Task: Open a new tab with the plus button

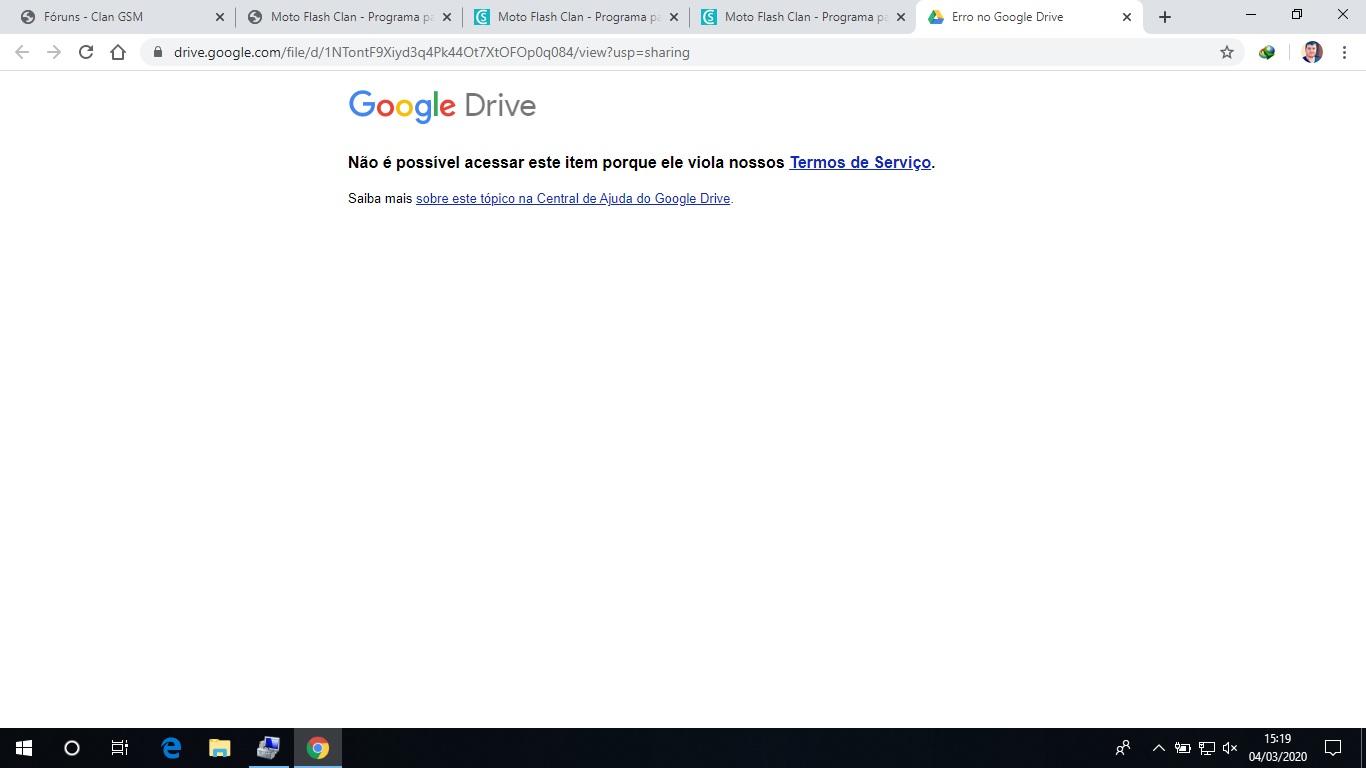Action: point(1164,17)
